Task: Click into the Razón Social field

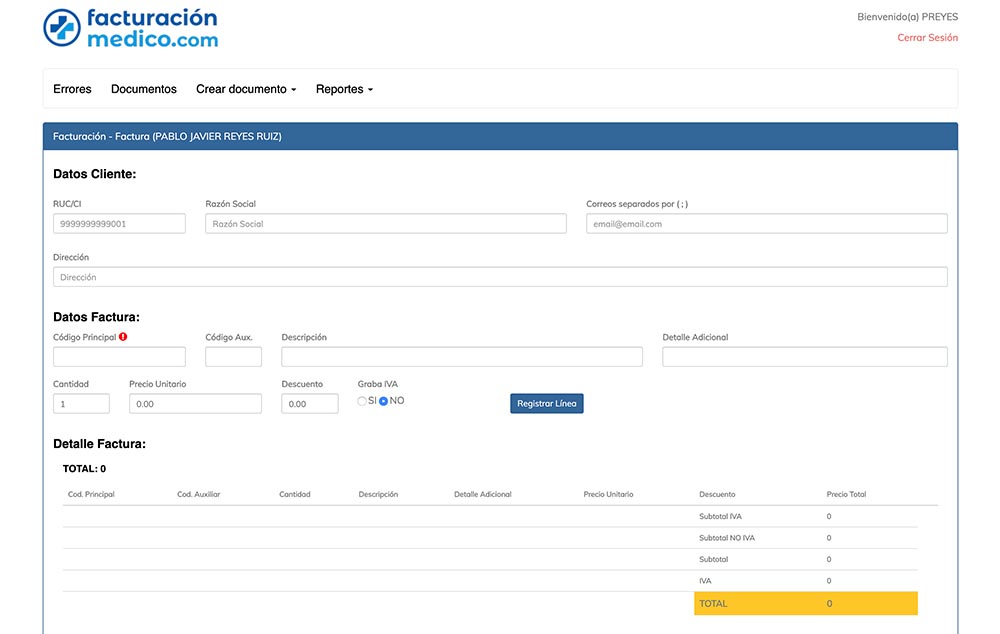Action: click(x=385, y=224)
